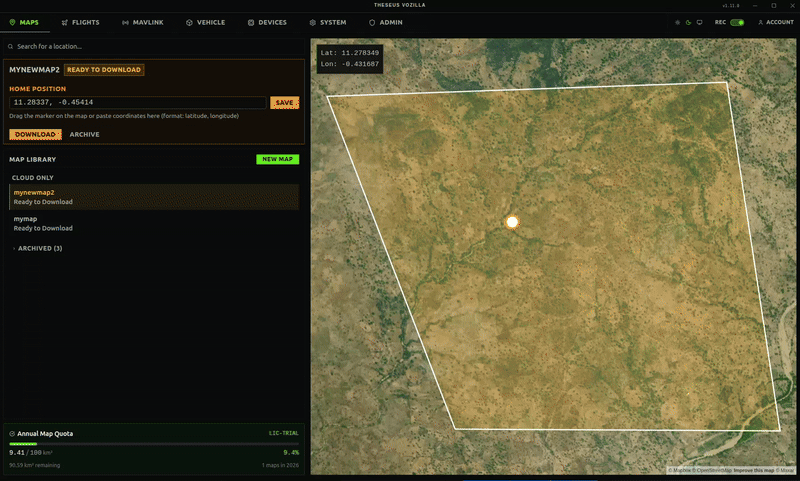Click the home position coordinates field
Image resolution: width=800 pixels, height=481 pixels.
[137, 102]
